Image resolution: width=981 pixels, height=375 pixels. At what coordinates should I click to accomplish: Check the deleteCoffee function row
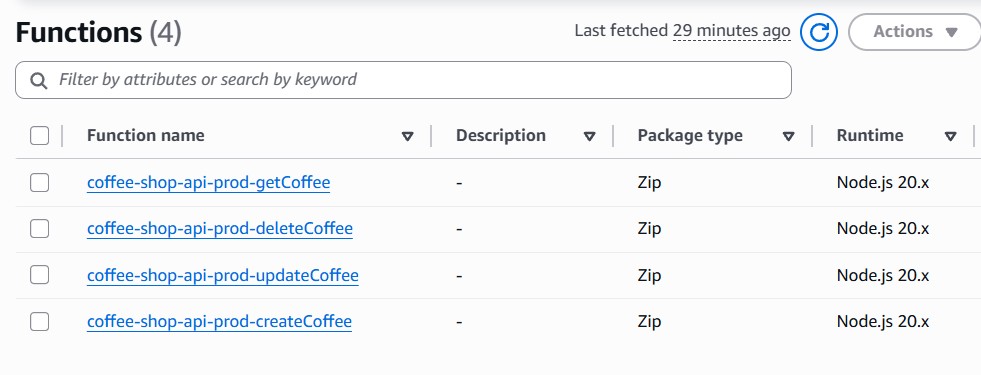[39, 229]
